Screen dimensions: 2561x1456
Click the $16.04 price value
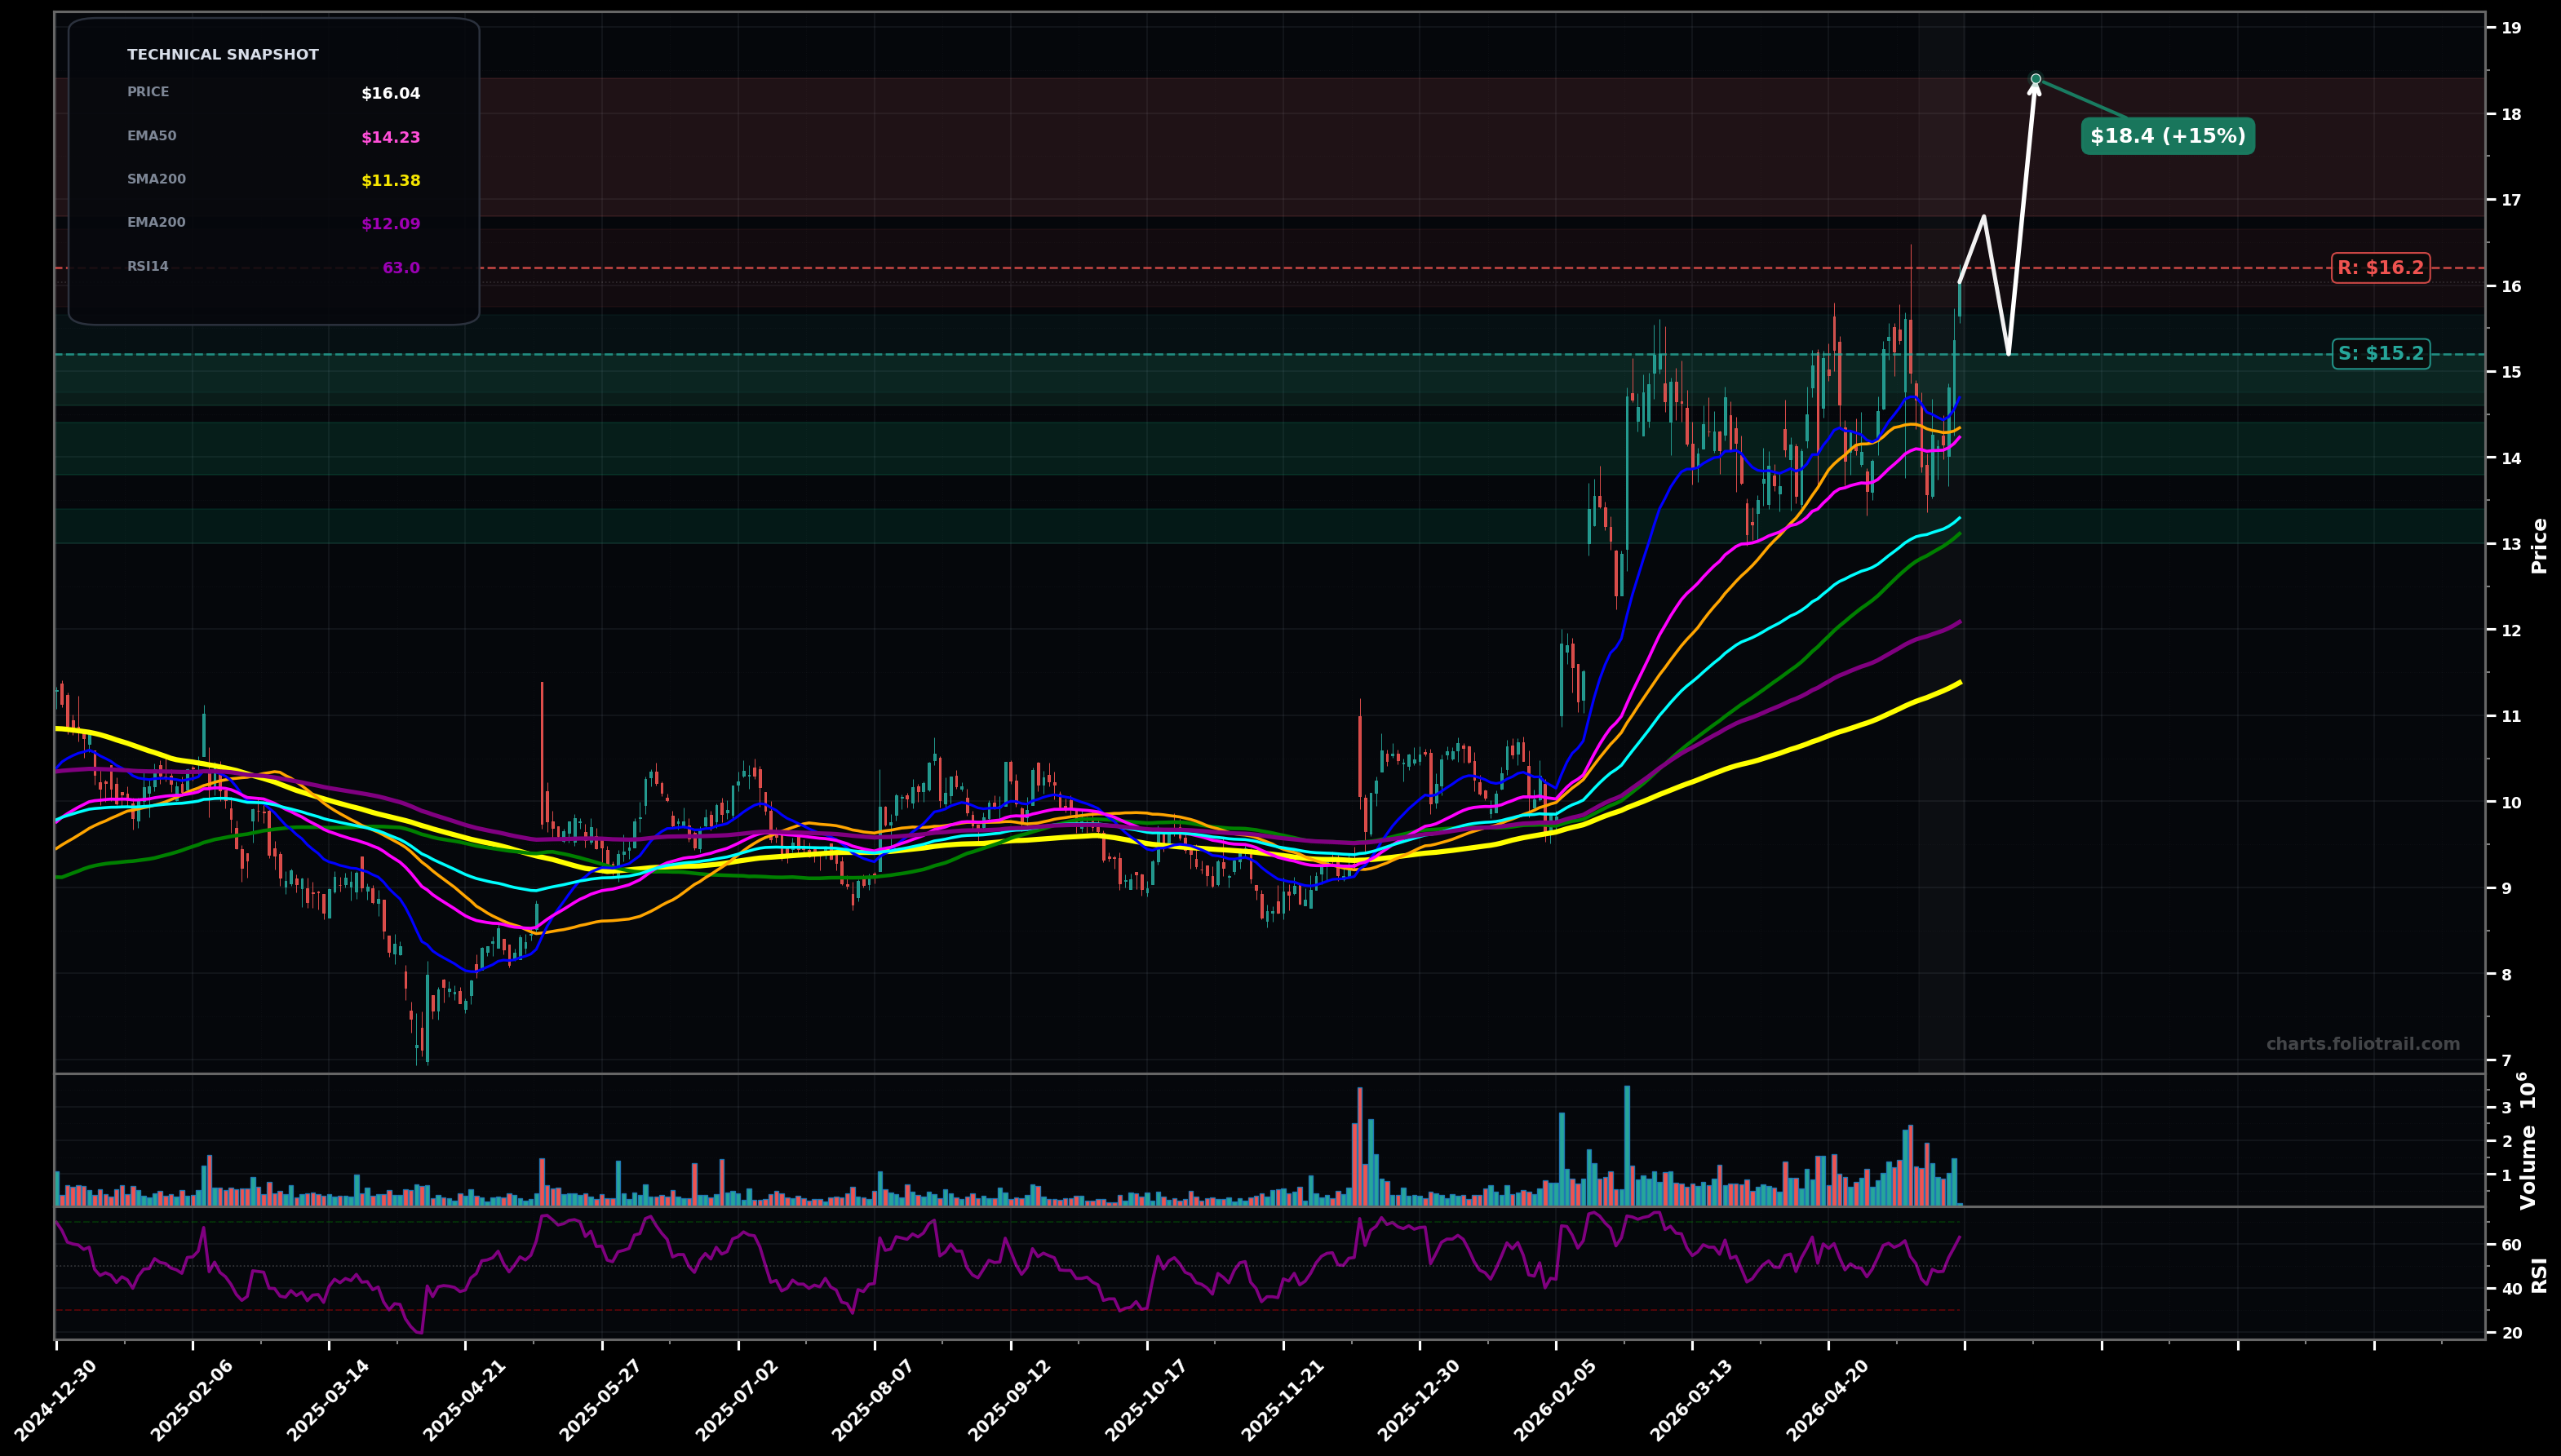391,94
